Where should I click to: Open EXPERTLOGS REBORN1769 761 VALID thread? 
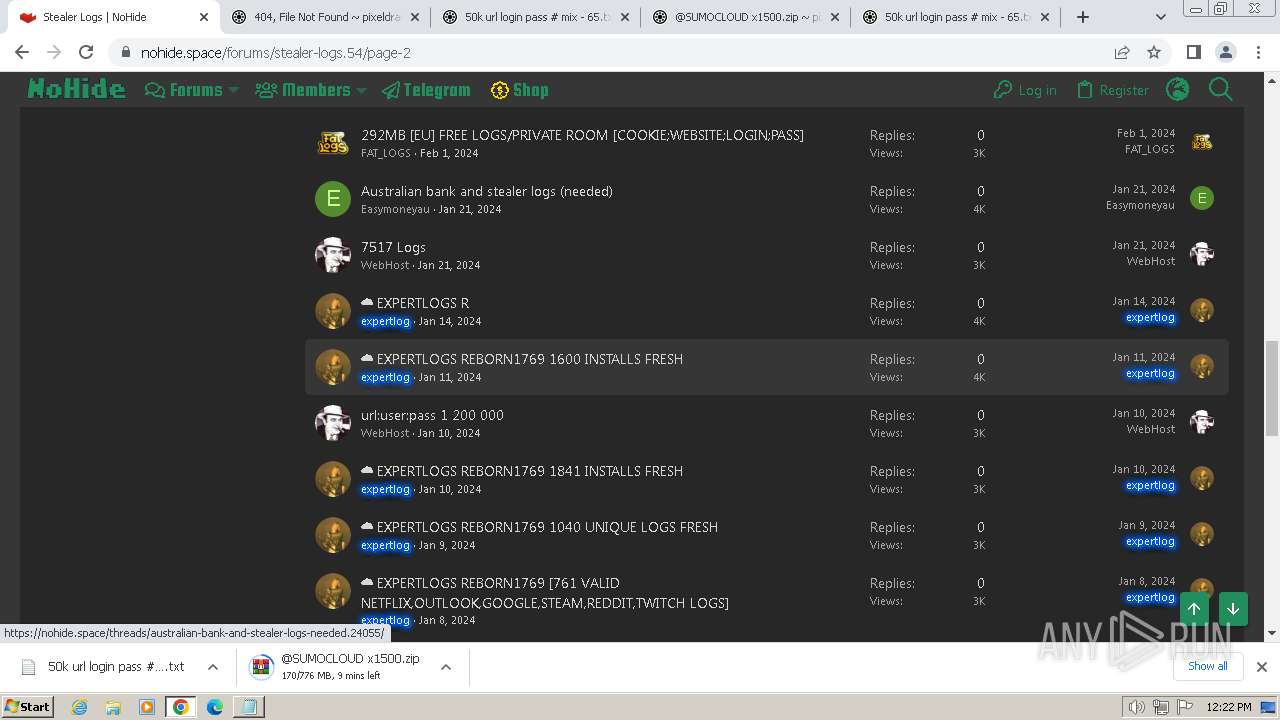545,593
